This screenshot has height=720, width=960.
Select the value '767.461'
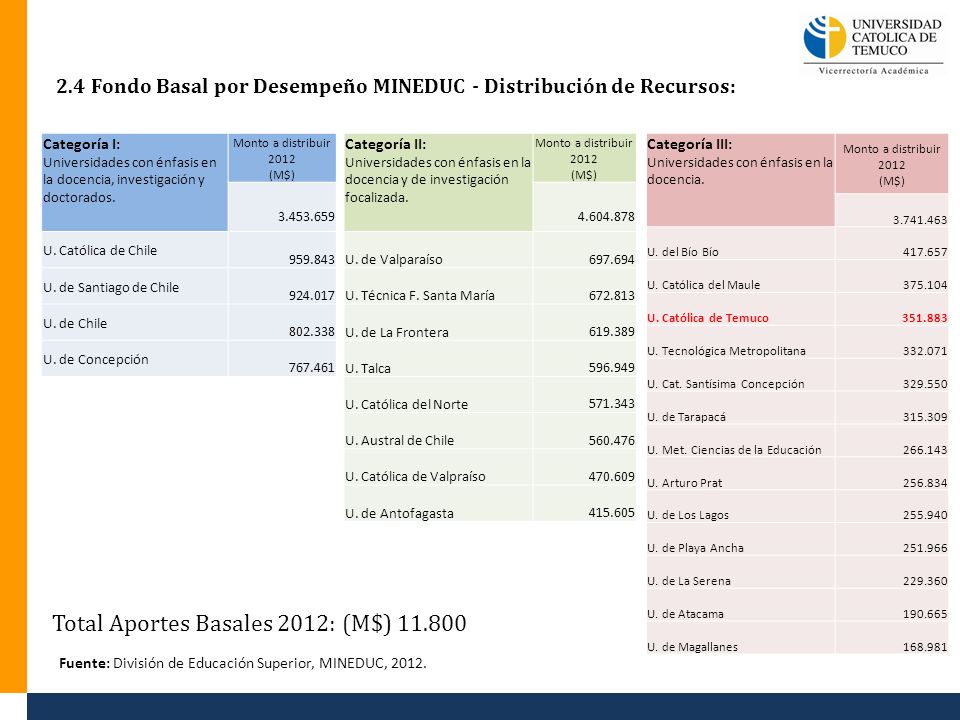(312, 368)
